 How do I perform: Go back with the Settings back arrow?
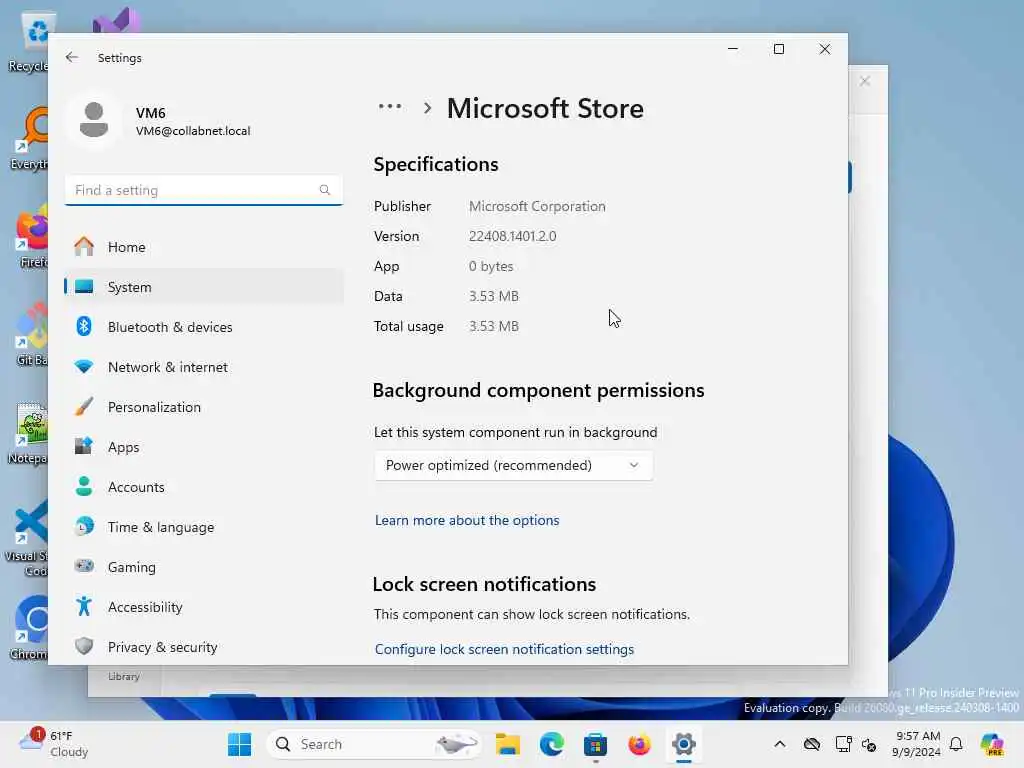[x=72, y=57]
